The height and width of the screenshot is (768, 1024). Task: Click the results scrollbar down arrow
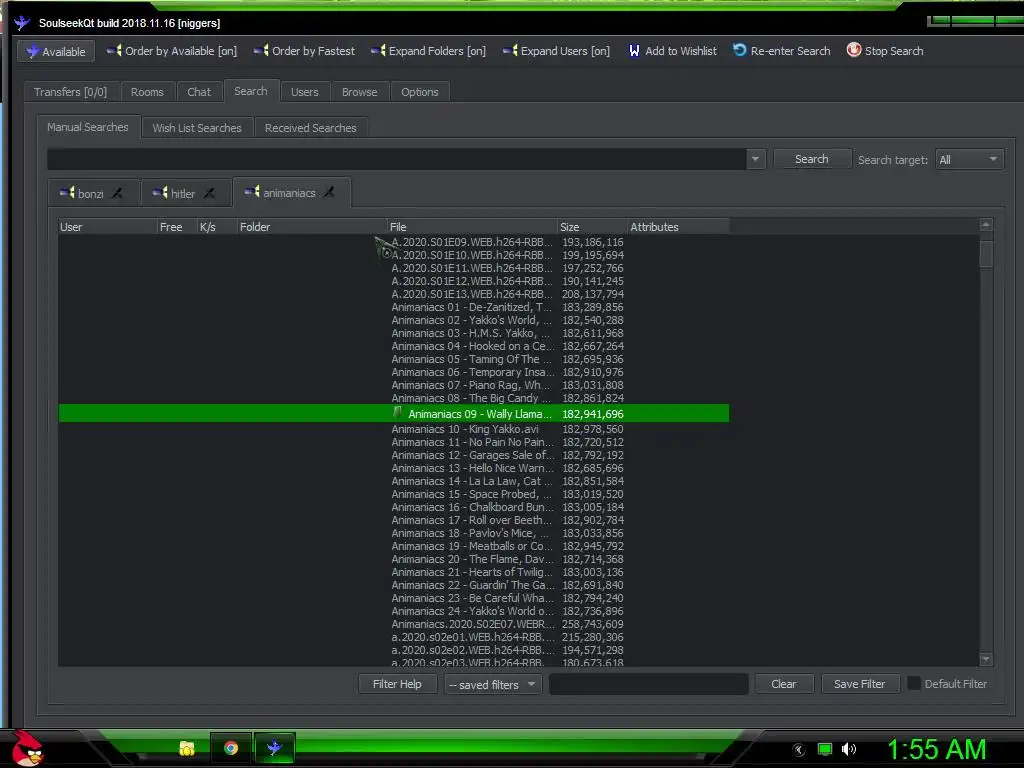pos(986,660)
